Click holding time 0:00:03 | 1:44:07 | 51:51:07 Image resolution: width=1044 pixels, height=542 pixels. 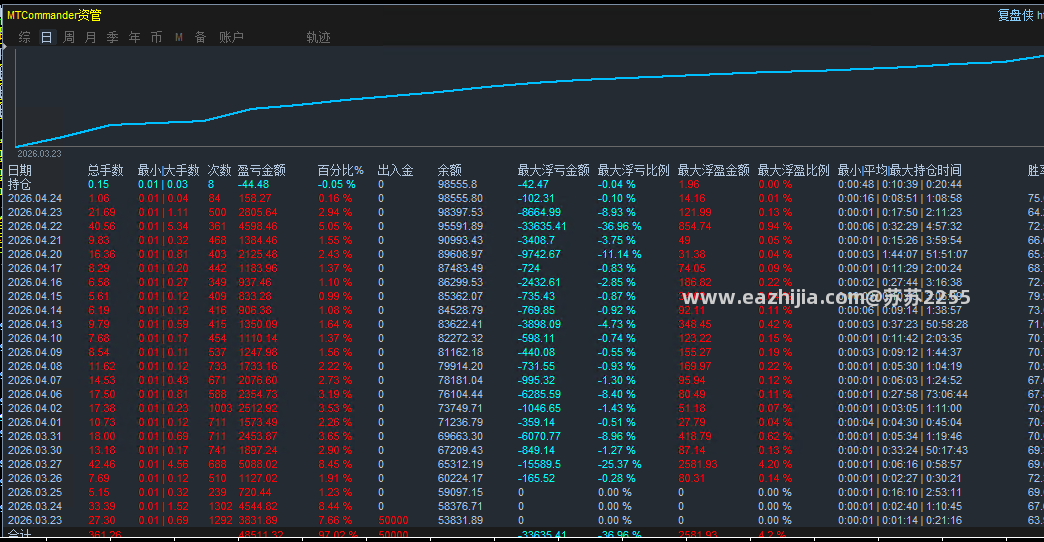point(903,254)
